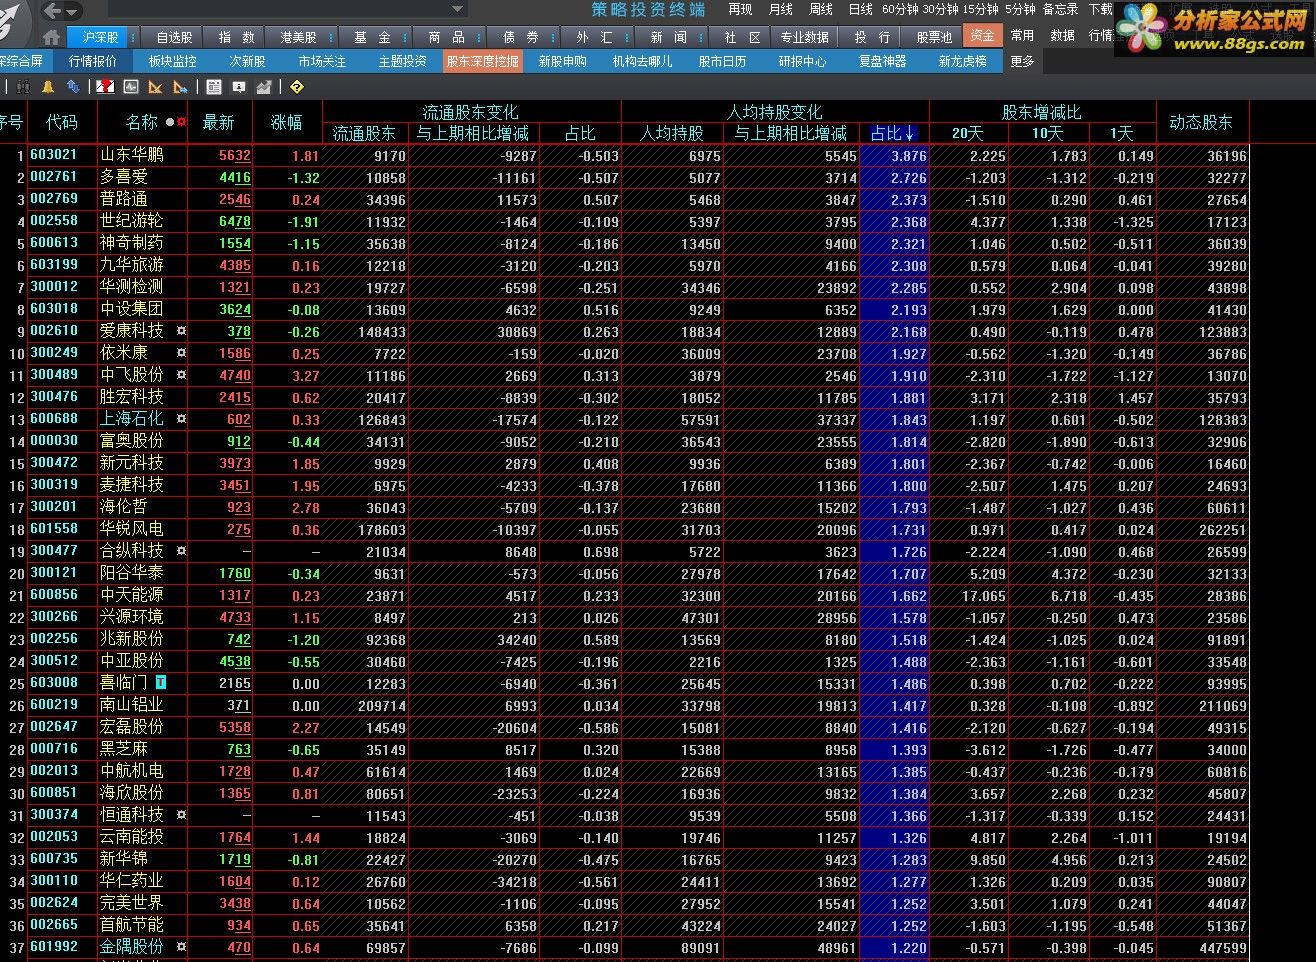
Task: Click the T badge beside 喜临门
Action: coord(160,682)
